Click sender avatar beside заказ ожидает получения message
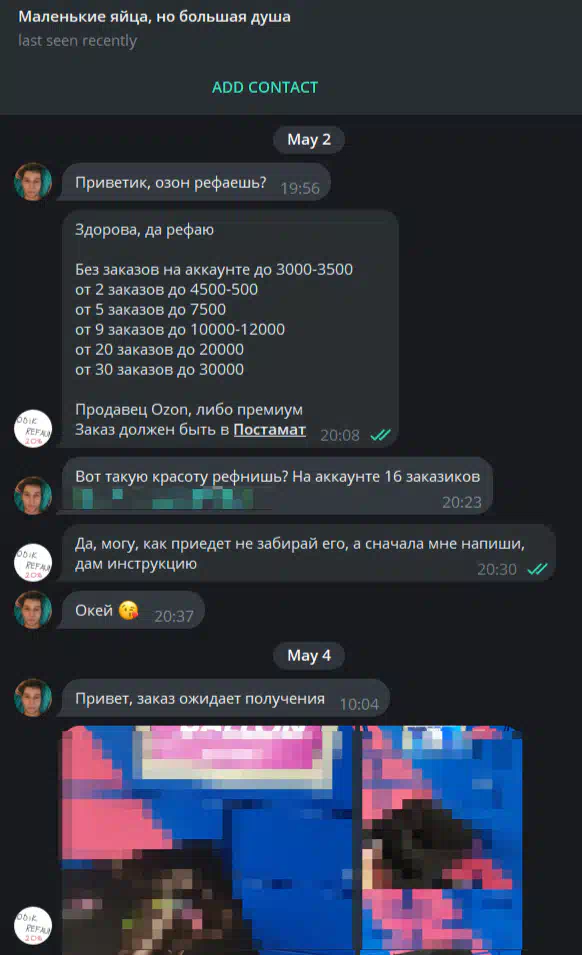The width and height of the screenshot is (582, 955). [x=33, y=697]
